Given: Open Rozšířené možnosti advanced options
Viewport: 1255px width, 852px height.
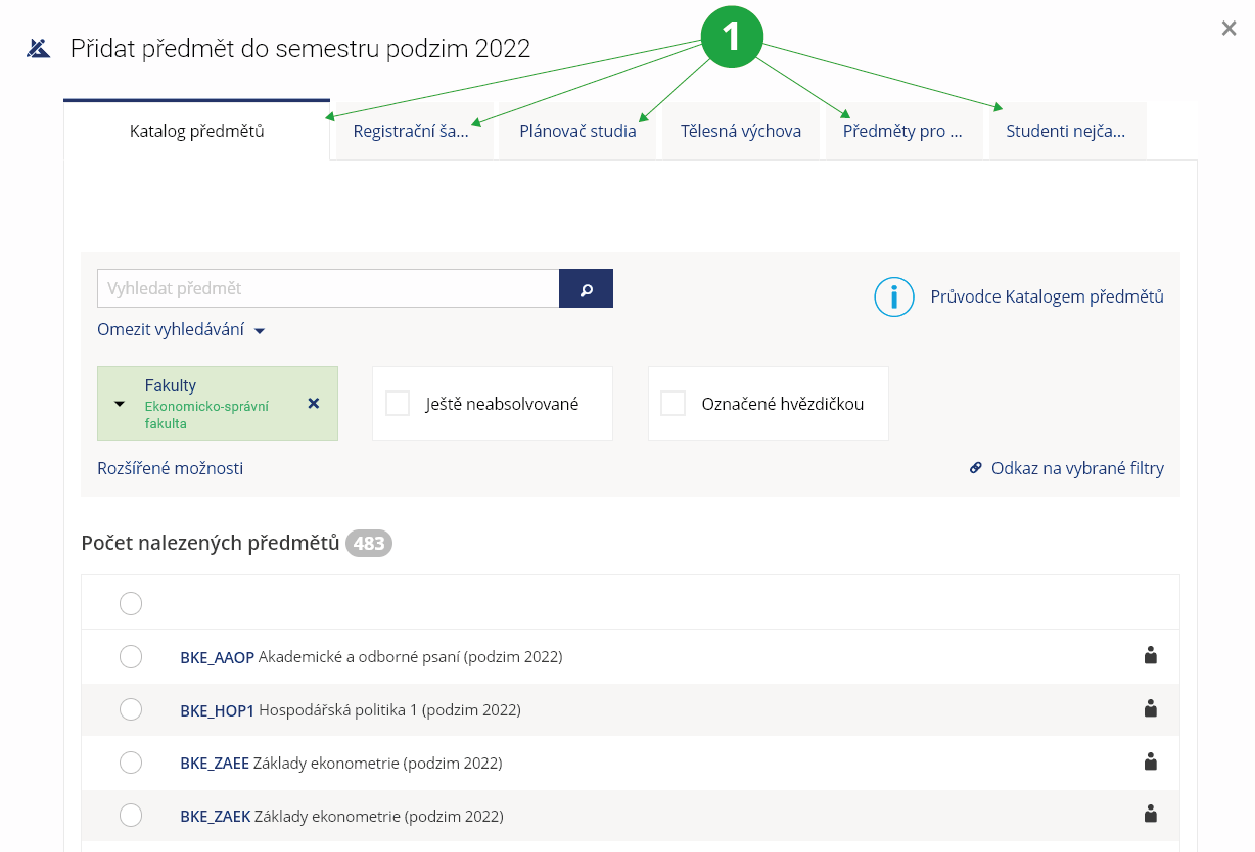Looking at the screenshot, I should click(170, 468).
